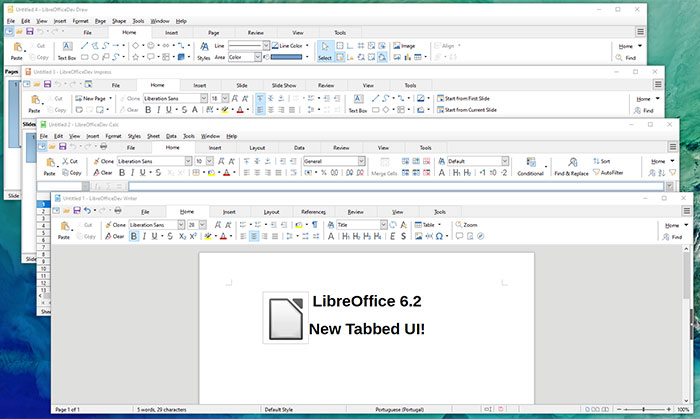The image size is (700, 419).
Task: Click the red font color icon in Writer
Action: tap(223, 236)
